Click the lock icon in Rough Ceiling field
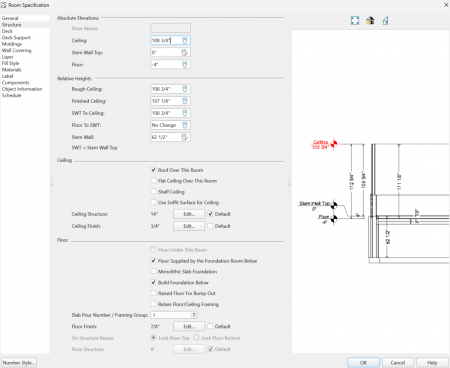This screenshot has height=368, width=450. click(x=185, y=89)
